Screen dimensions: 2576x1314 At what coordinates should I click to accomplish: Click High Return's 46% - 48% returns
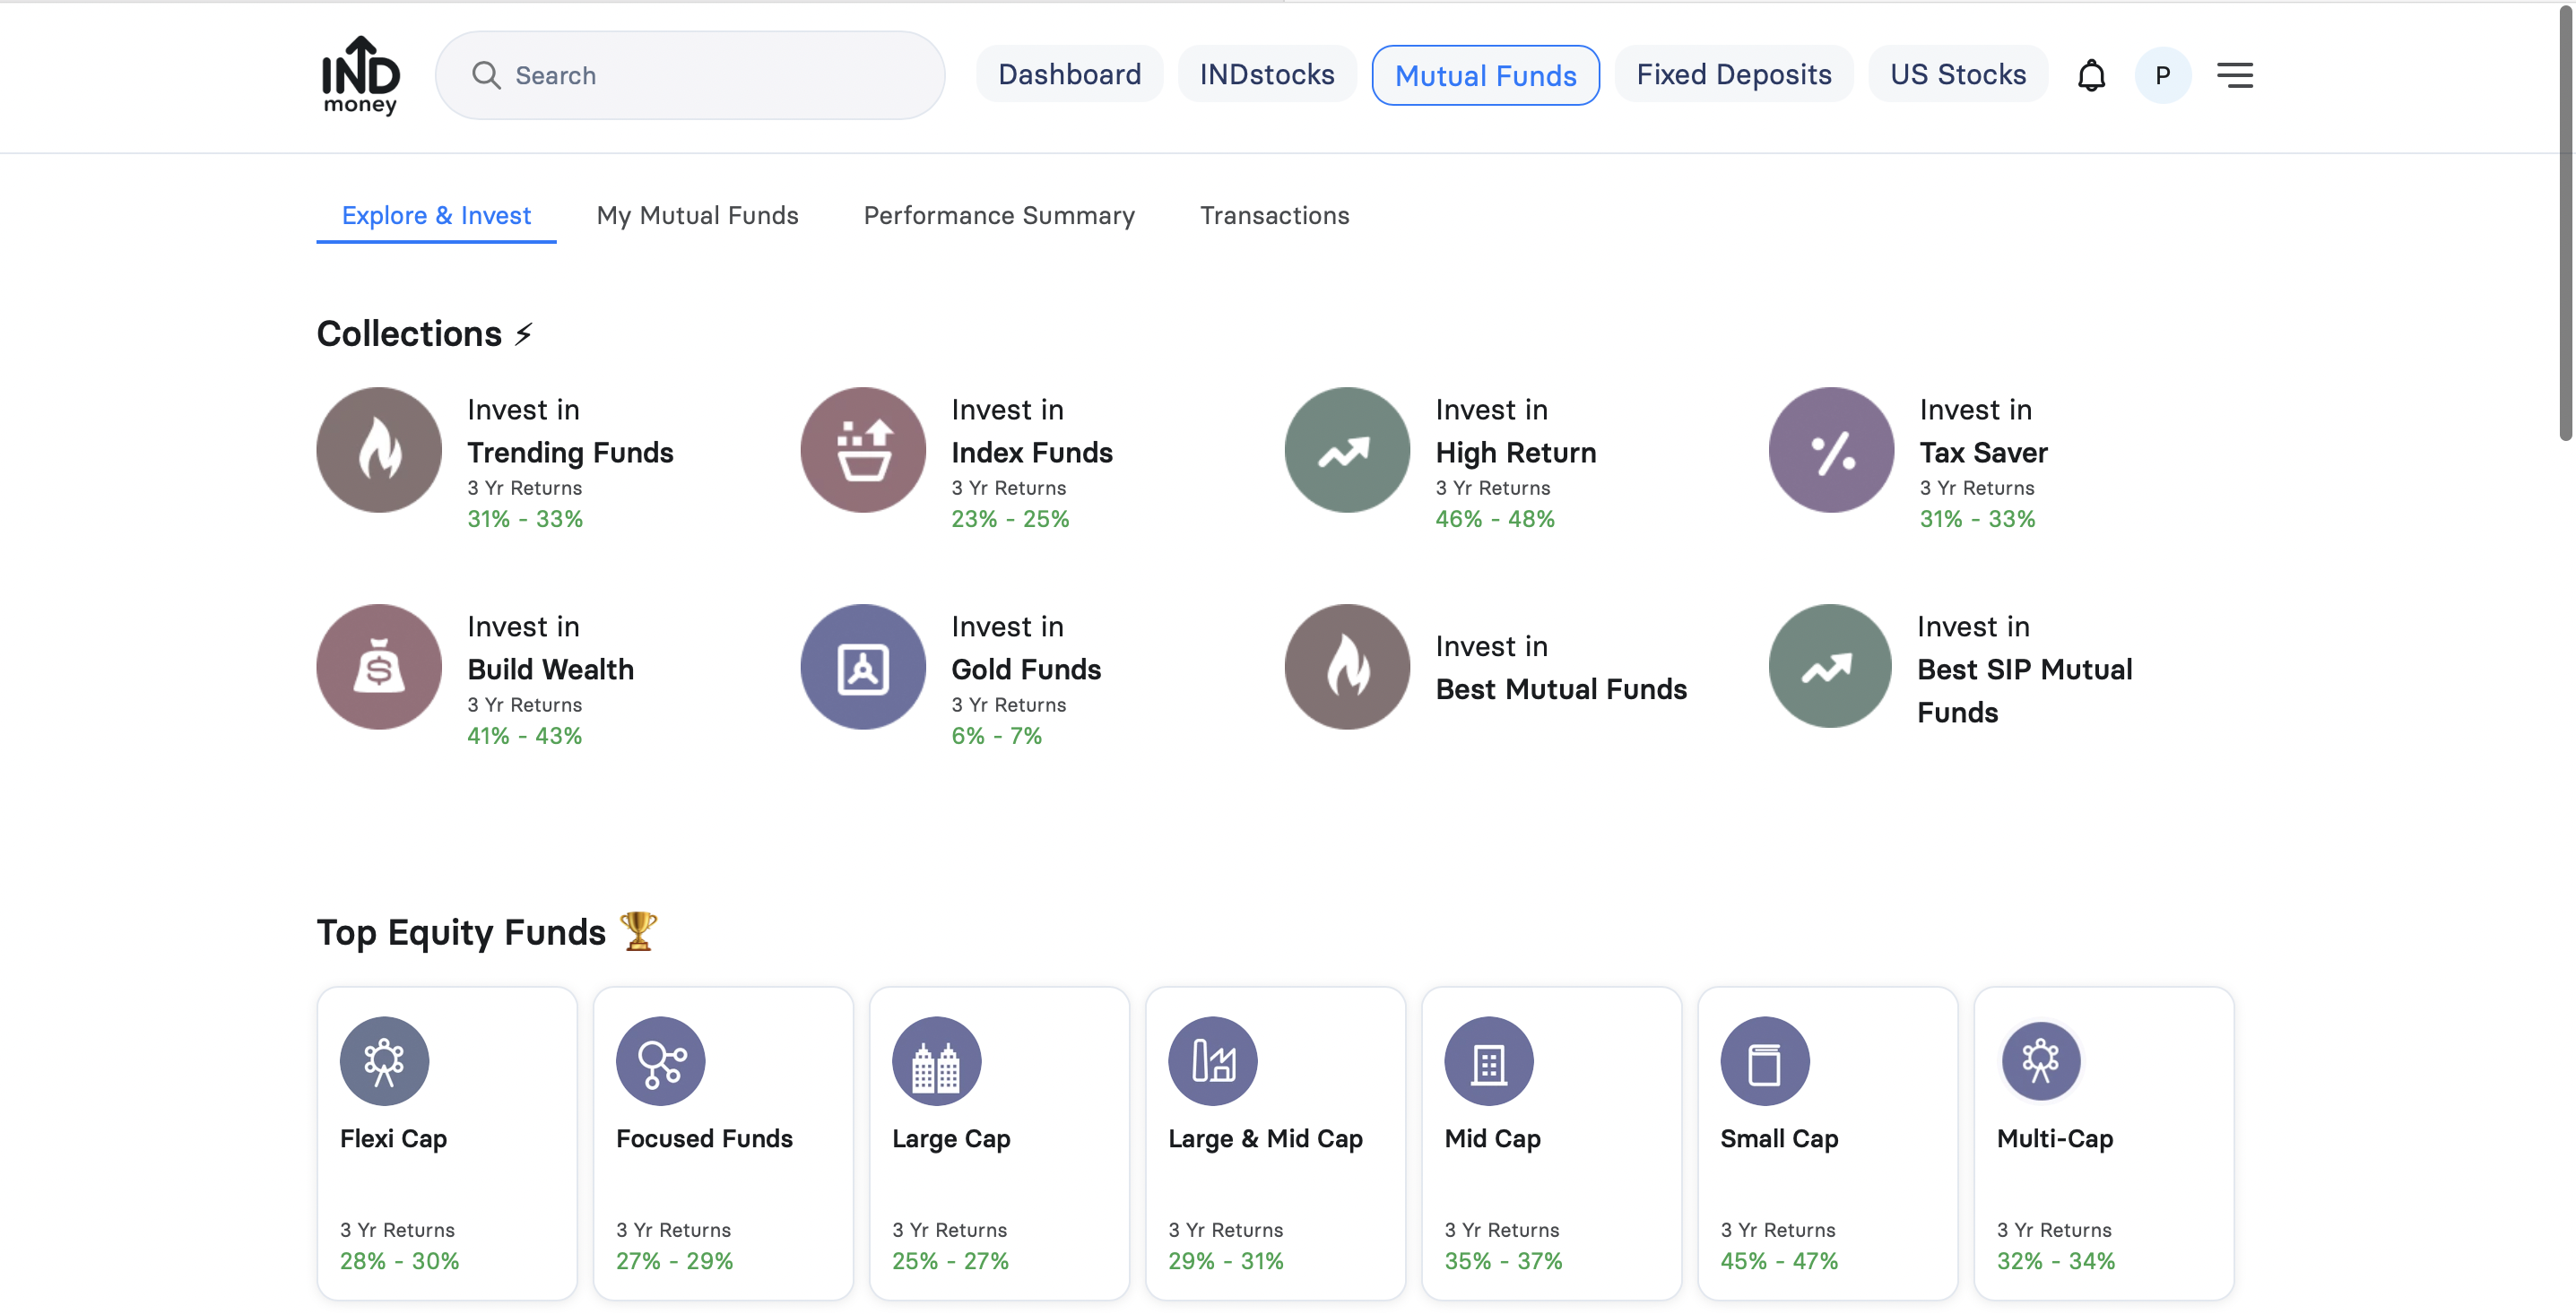tap(1494, 519)
